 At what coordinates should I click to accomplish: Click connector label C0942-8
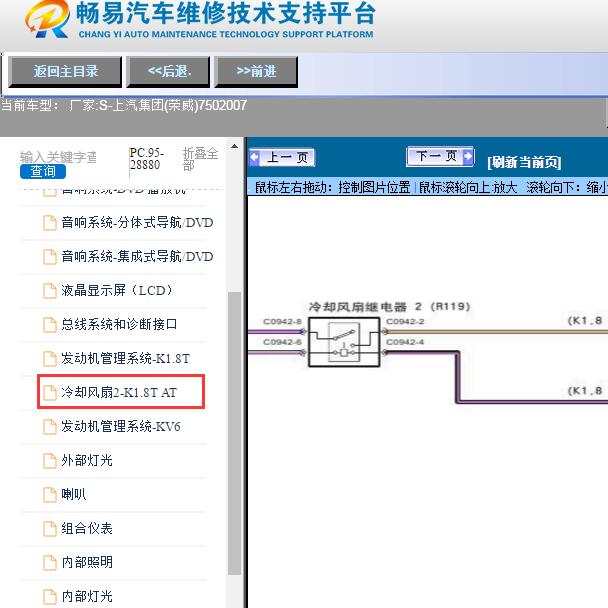(x=282, y=321)
